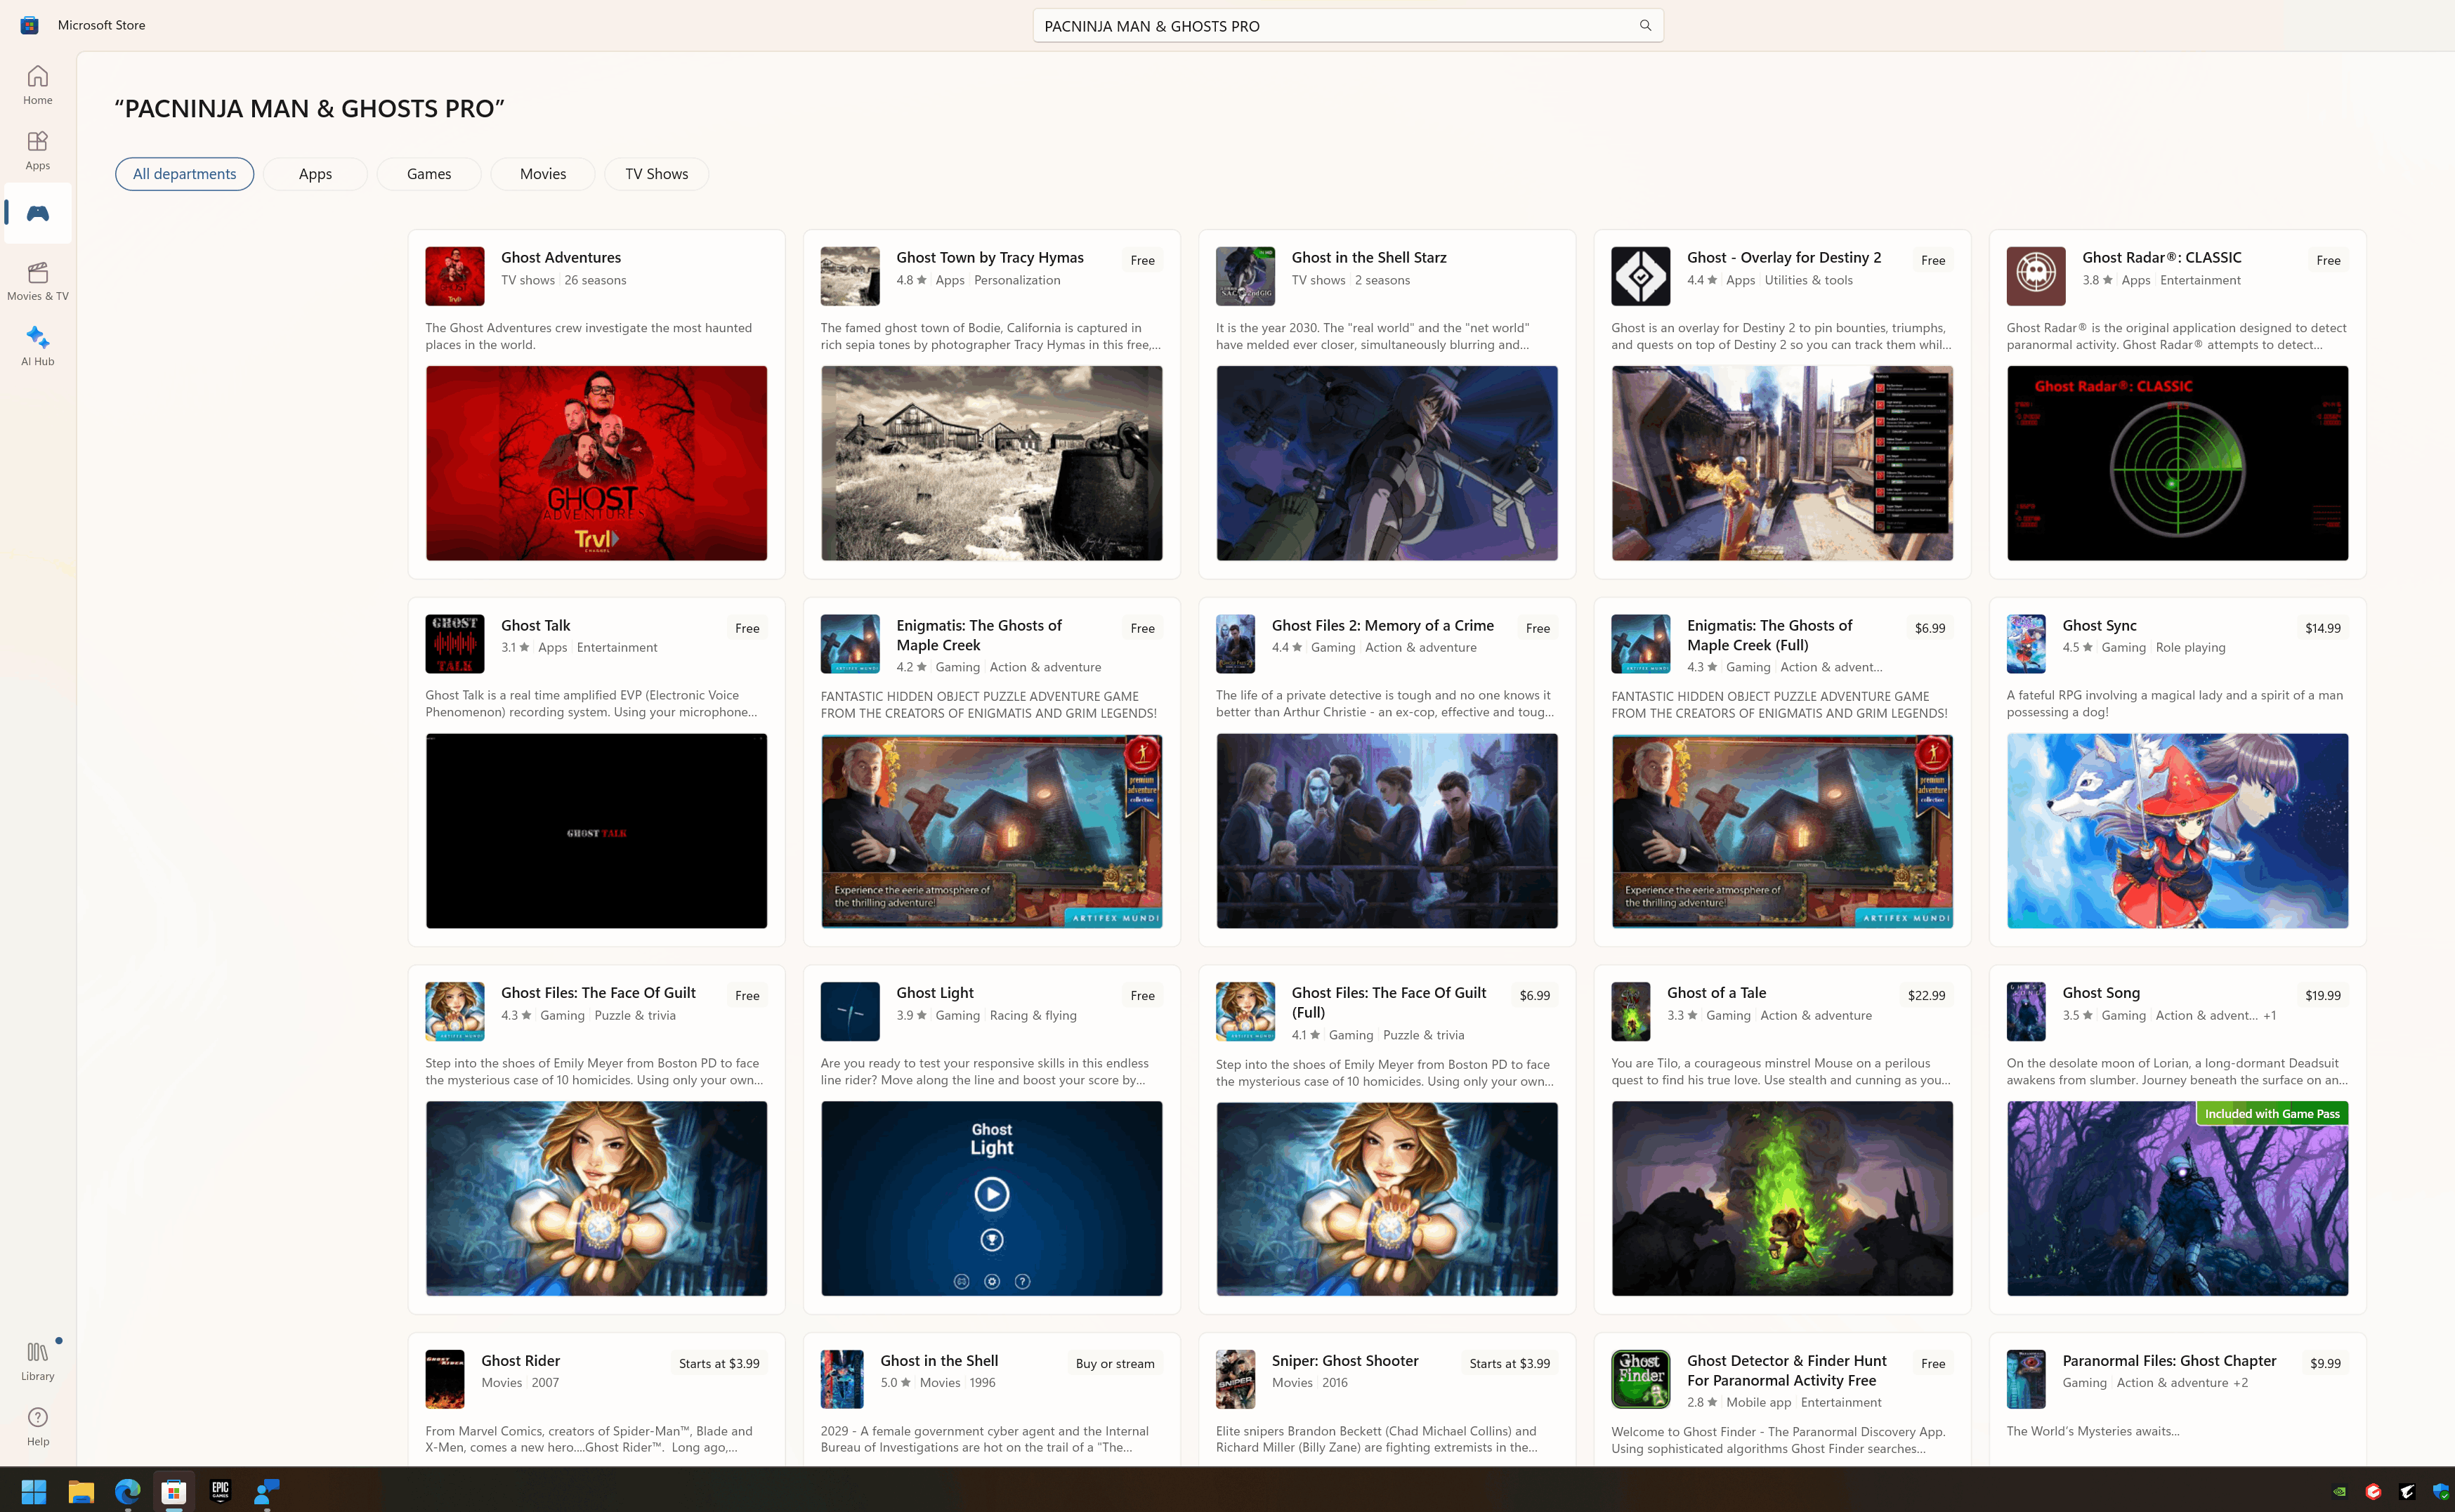Screen dimensions: 2455x1512
Task: Click the search box text field
Action: tap(1330, 26)
